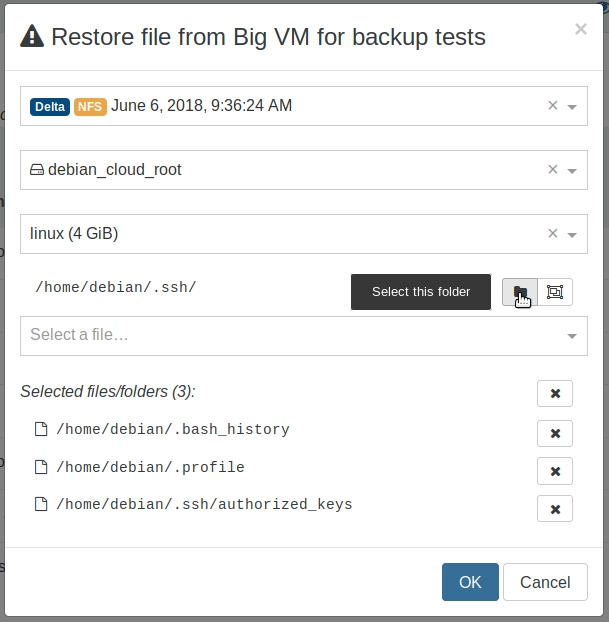This screenshot has width=609, height=622.
Task: Remove .profile from selected files
Action: (x=555, y=471)
